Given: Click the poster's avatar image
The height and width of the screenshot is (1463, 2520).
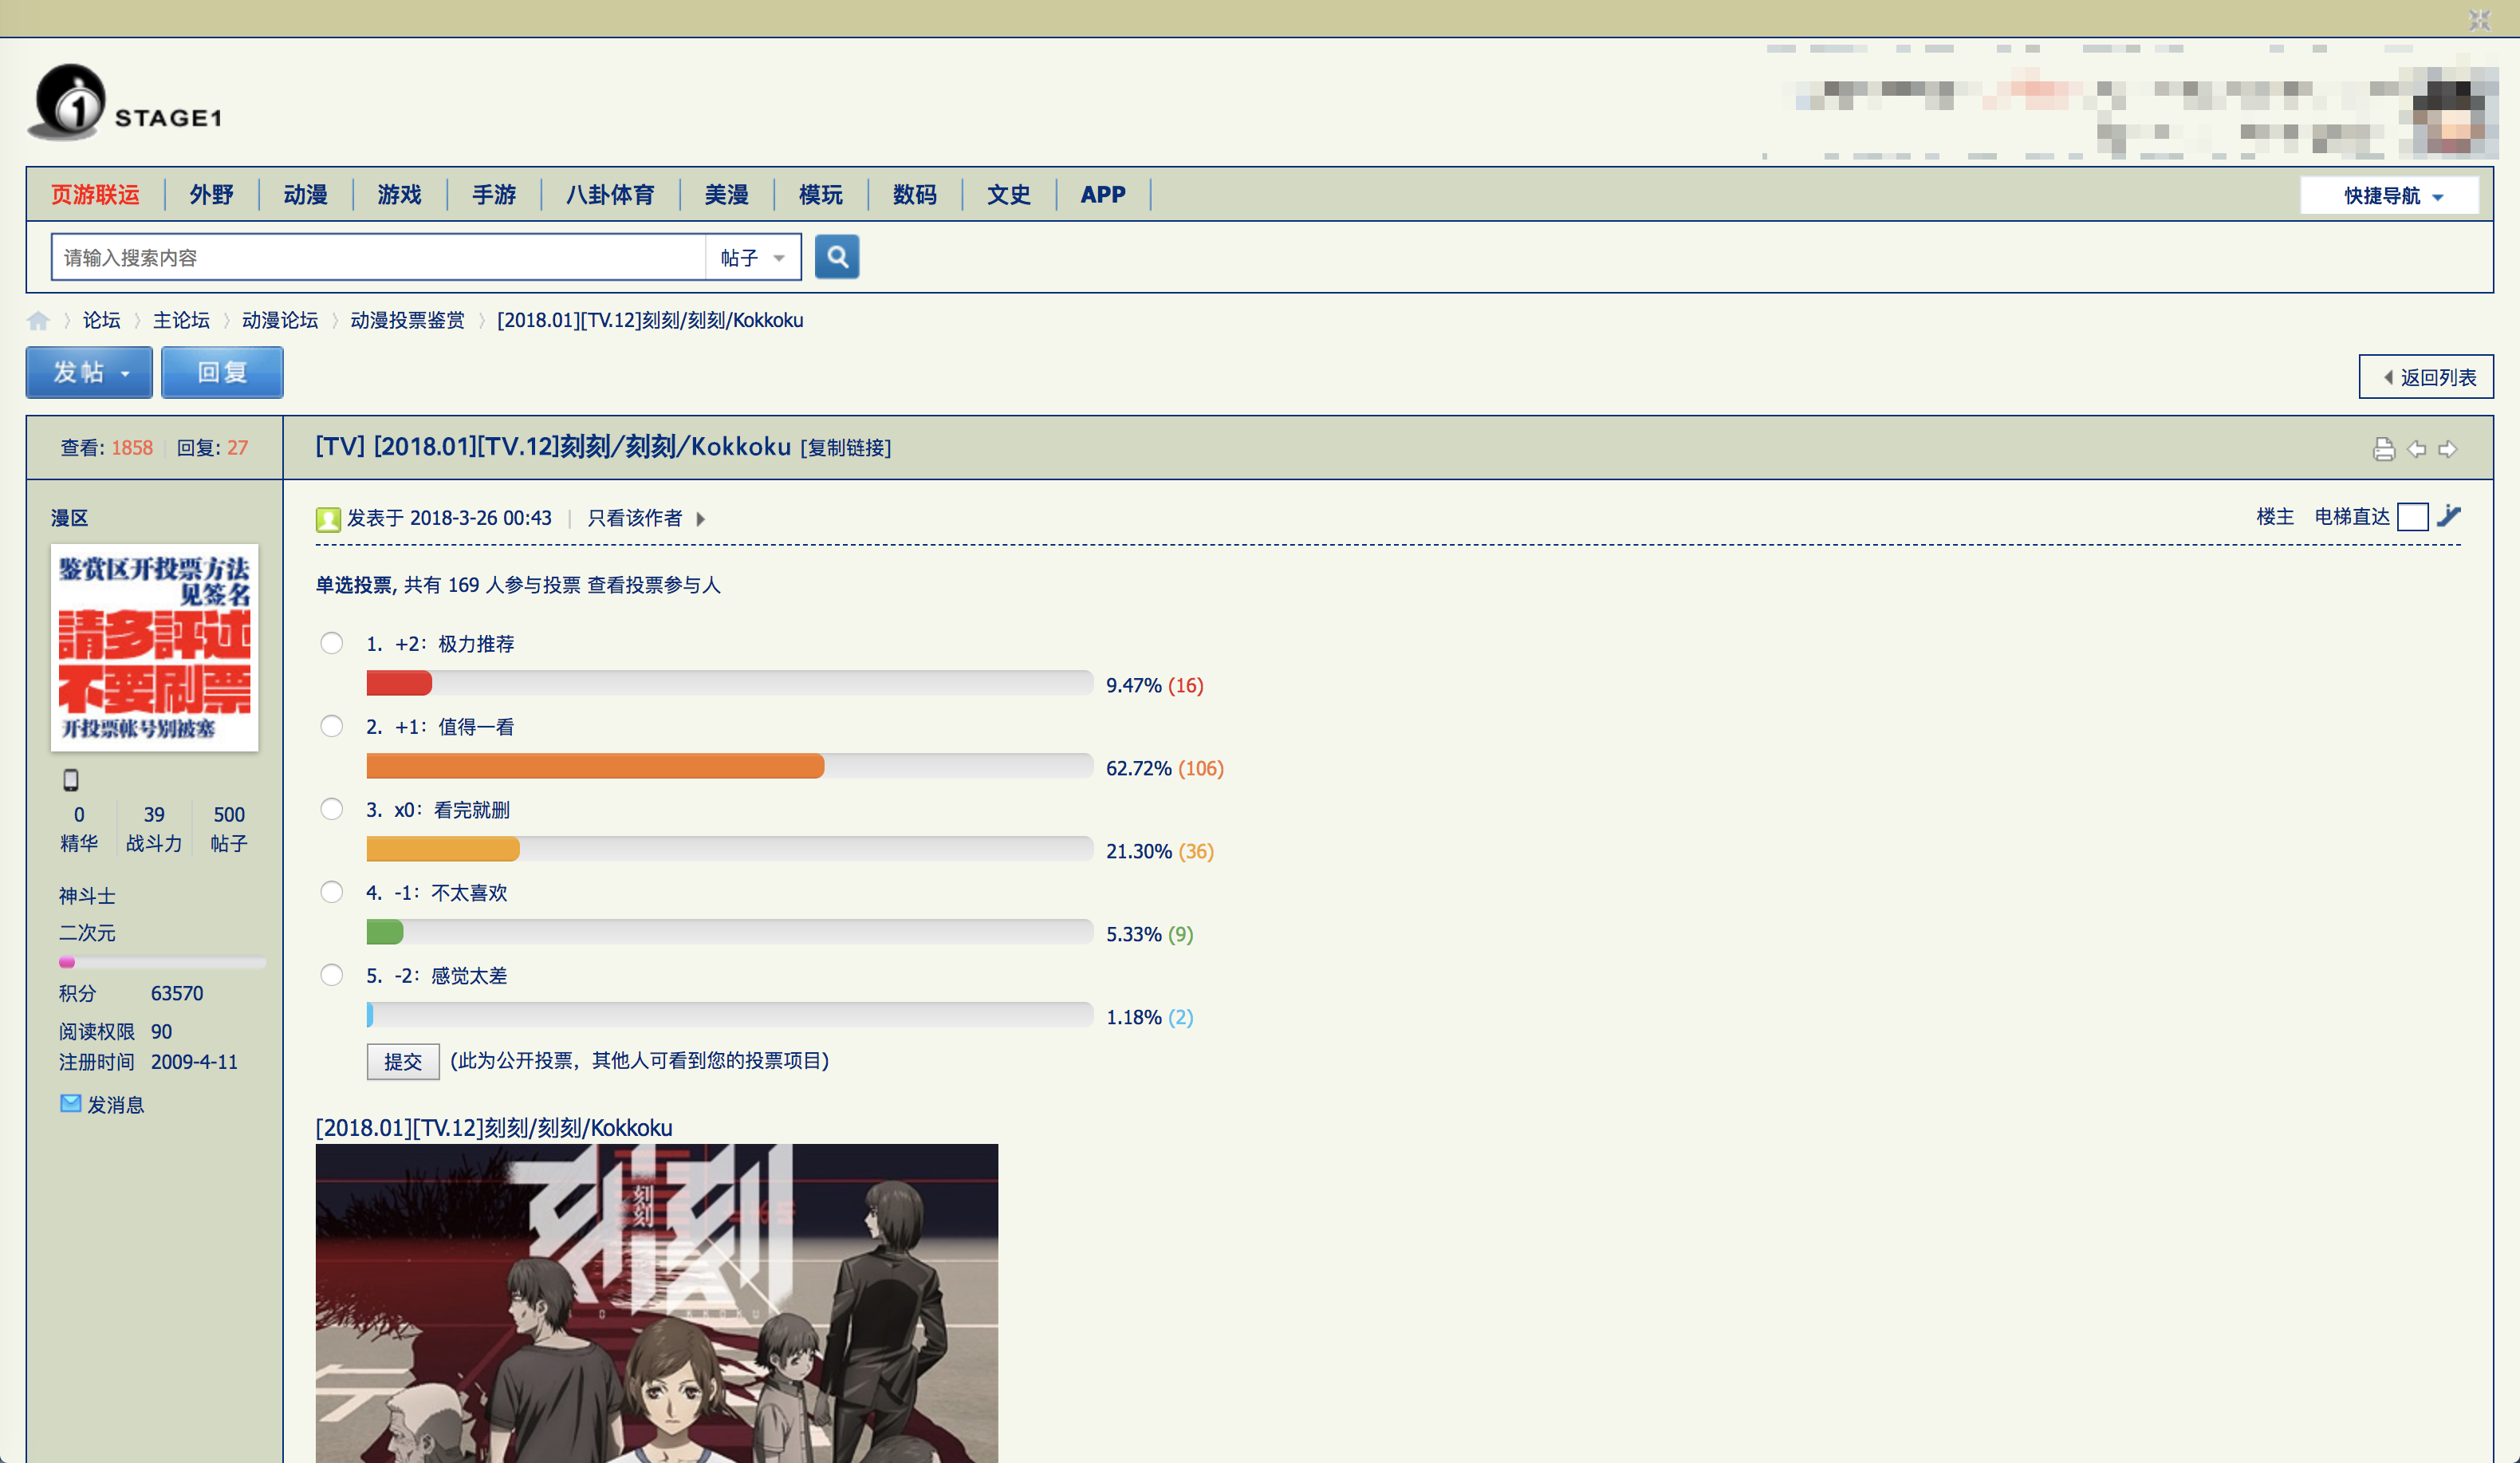Looking at the screenshot, I should [x=155, y=647].
